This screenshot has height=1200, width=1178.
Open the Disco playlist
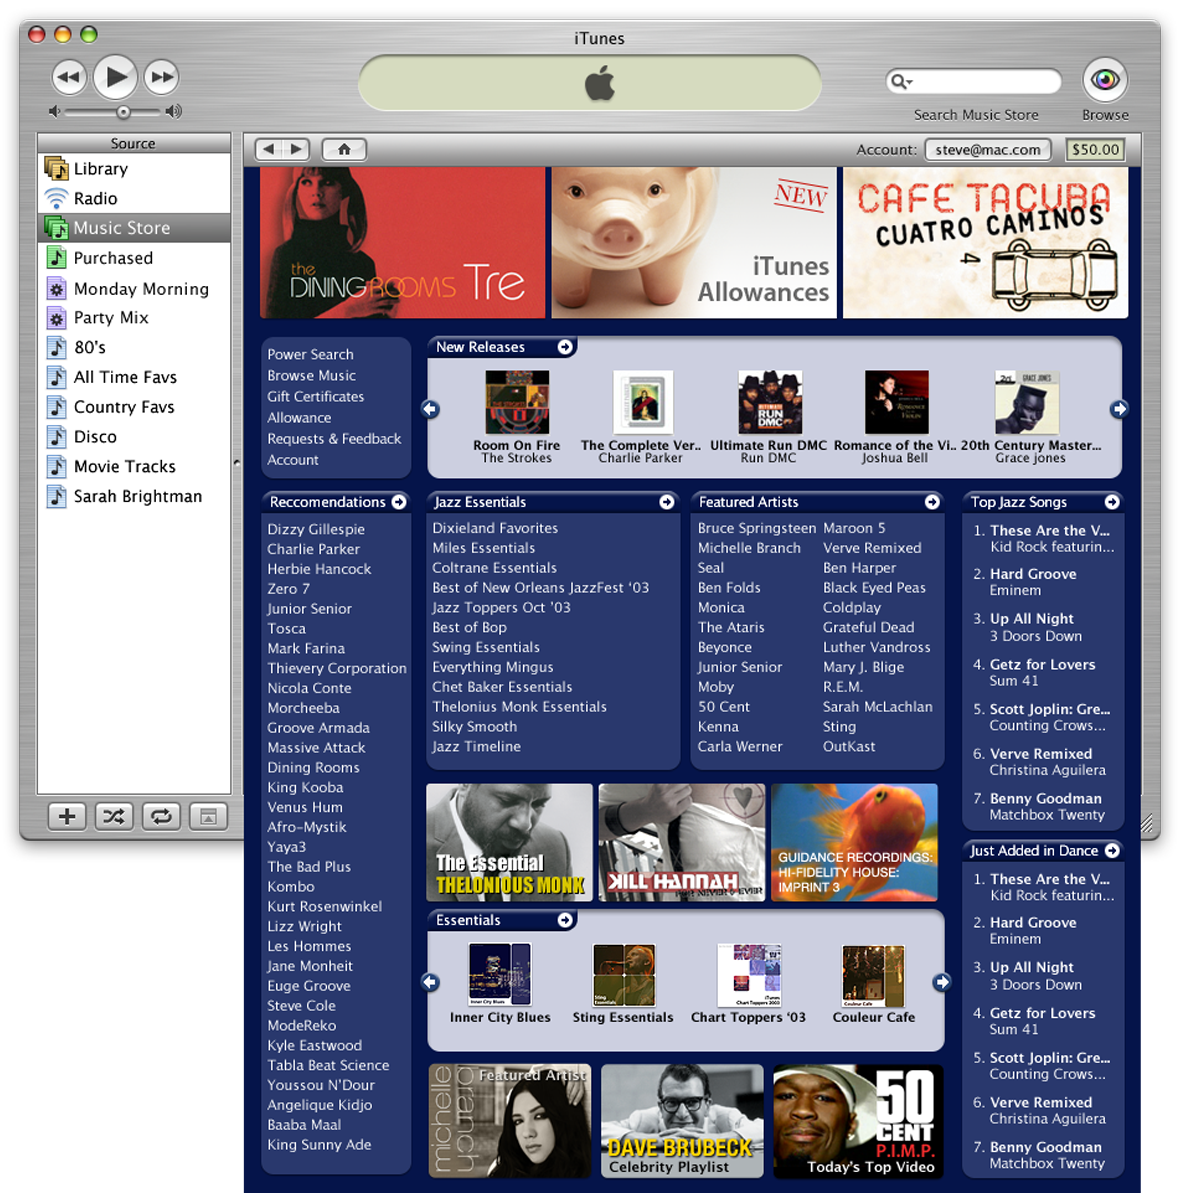point(134,437)
